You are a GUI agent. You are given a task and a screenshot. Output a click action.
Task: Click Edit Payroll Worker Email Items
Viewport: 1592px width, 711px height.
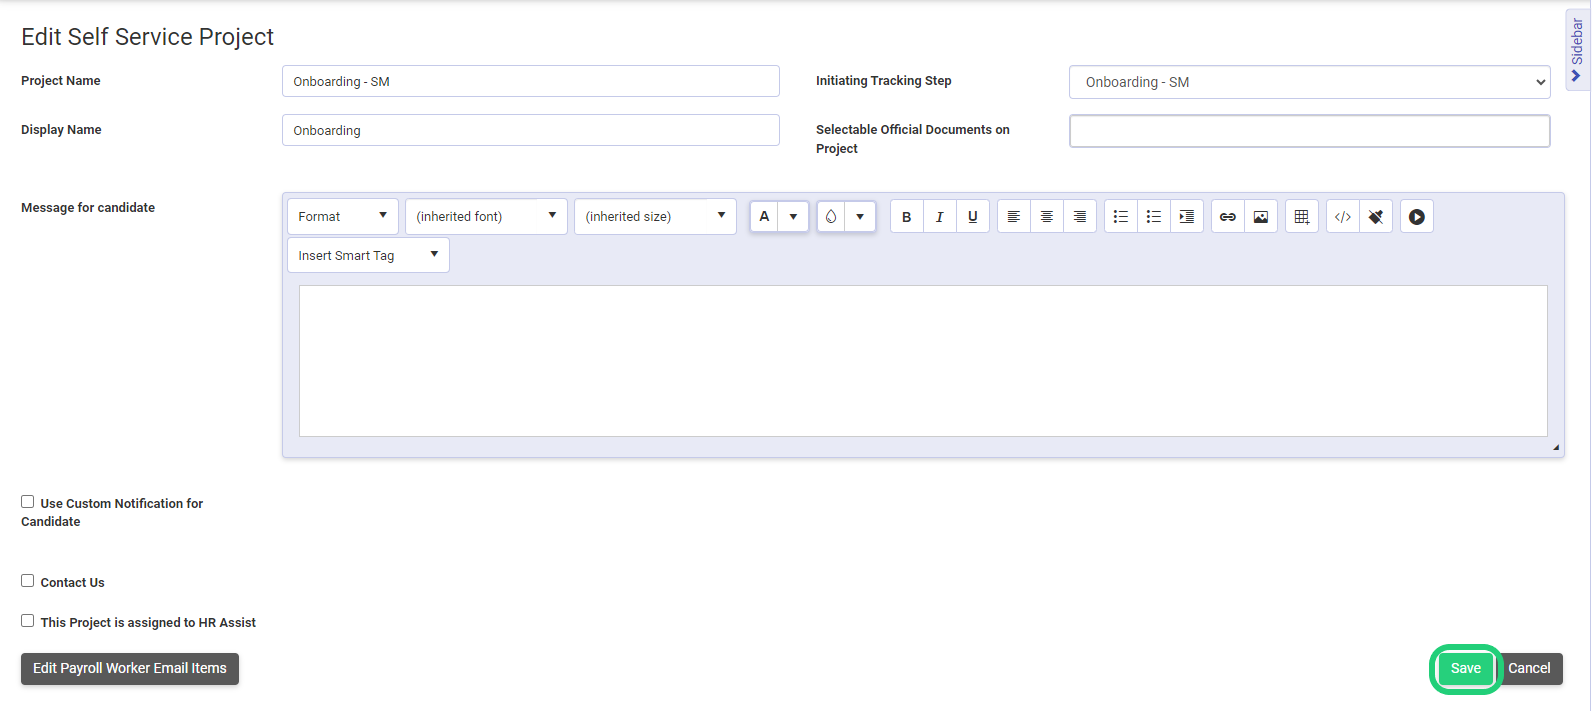(130, 669)
